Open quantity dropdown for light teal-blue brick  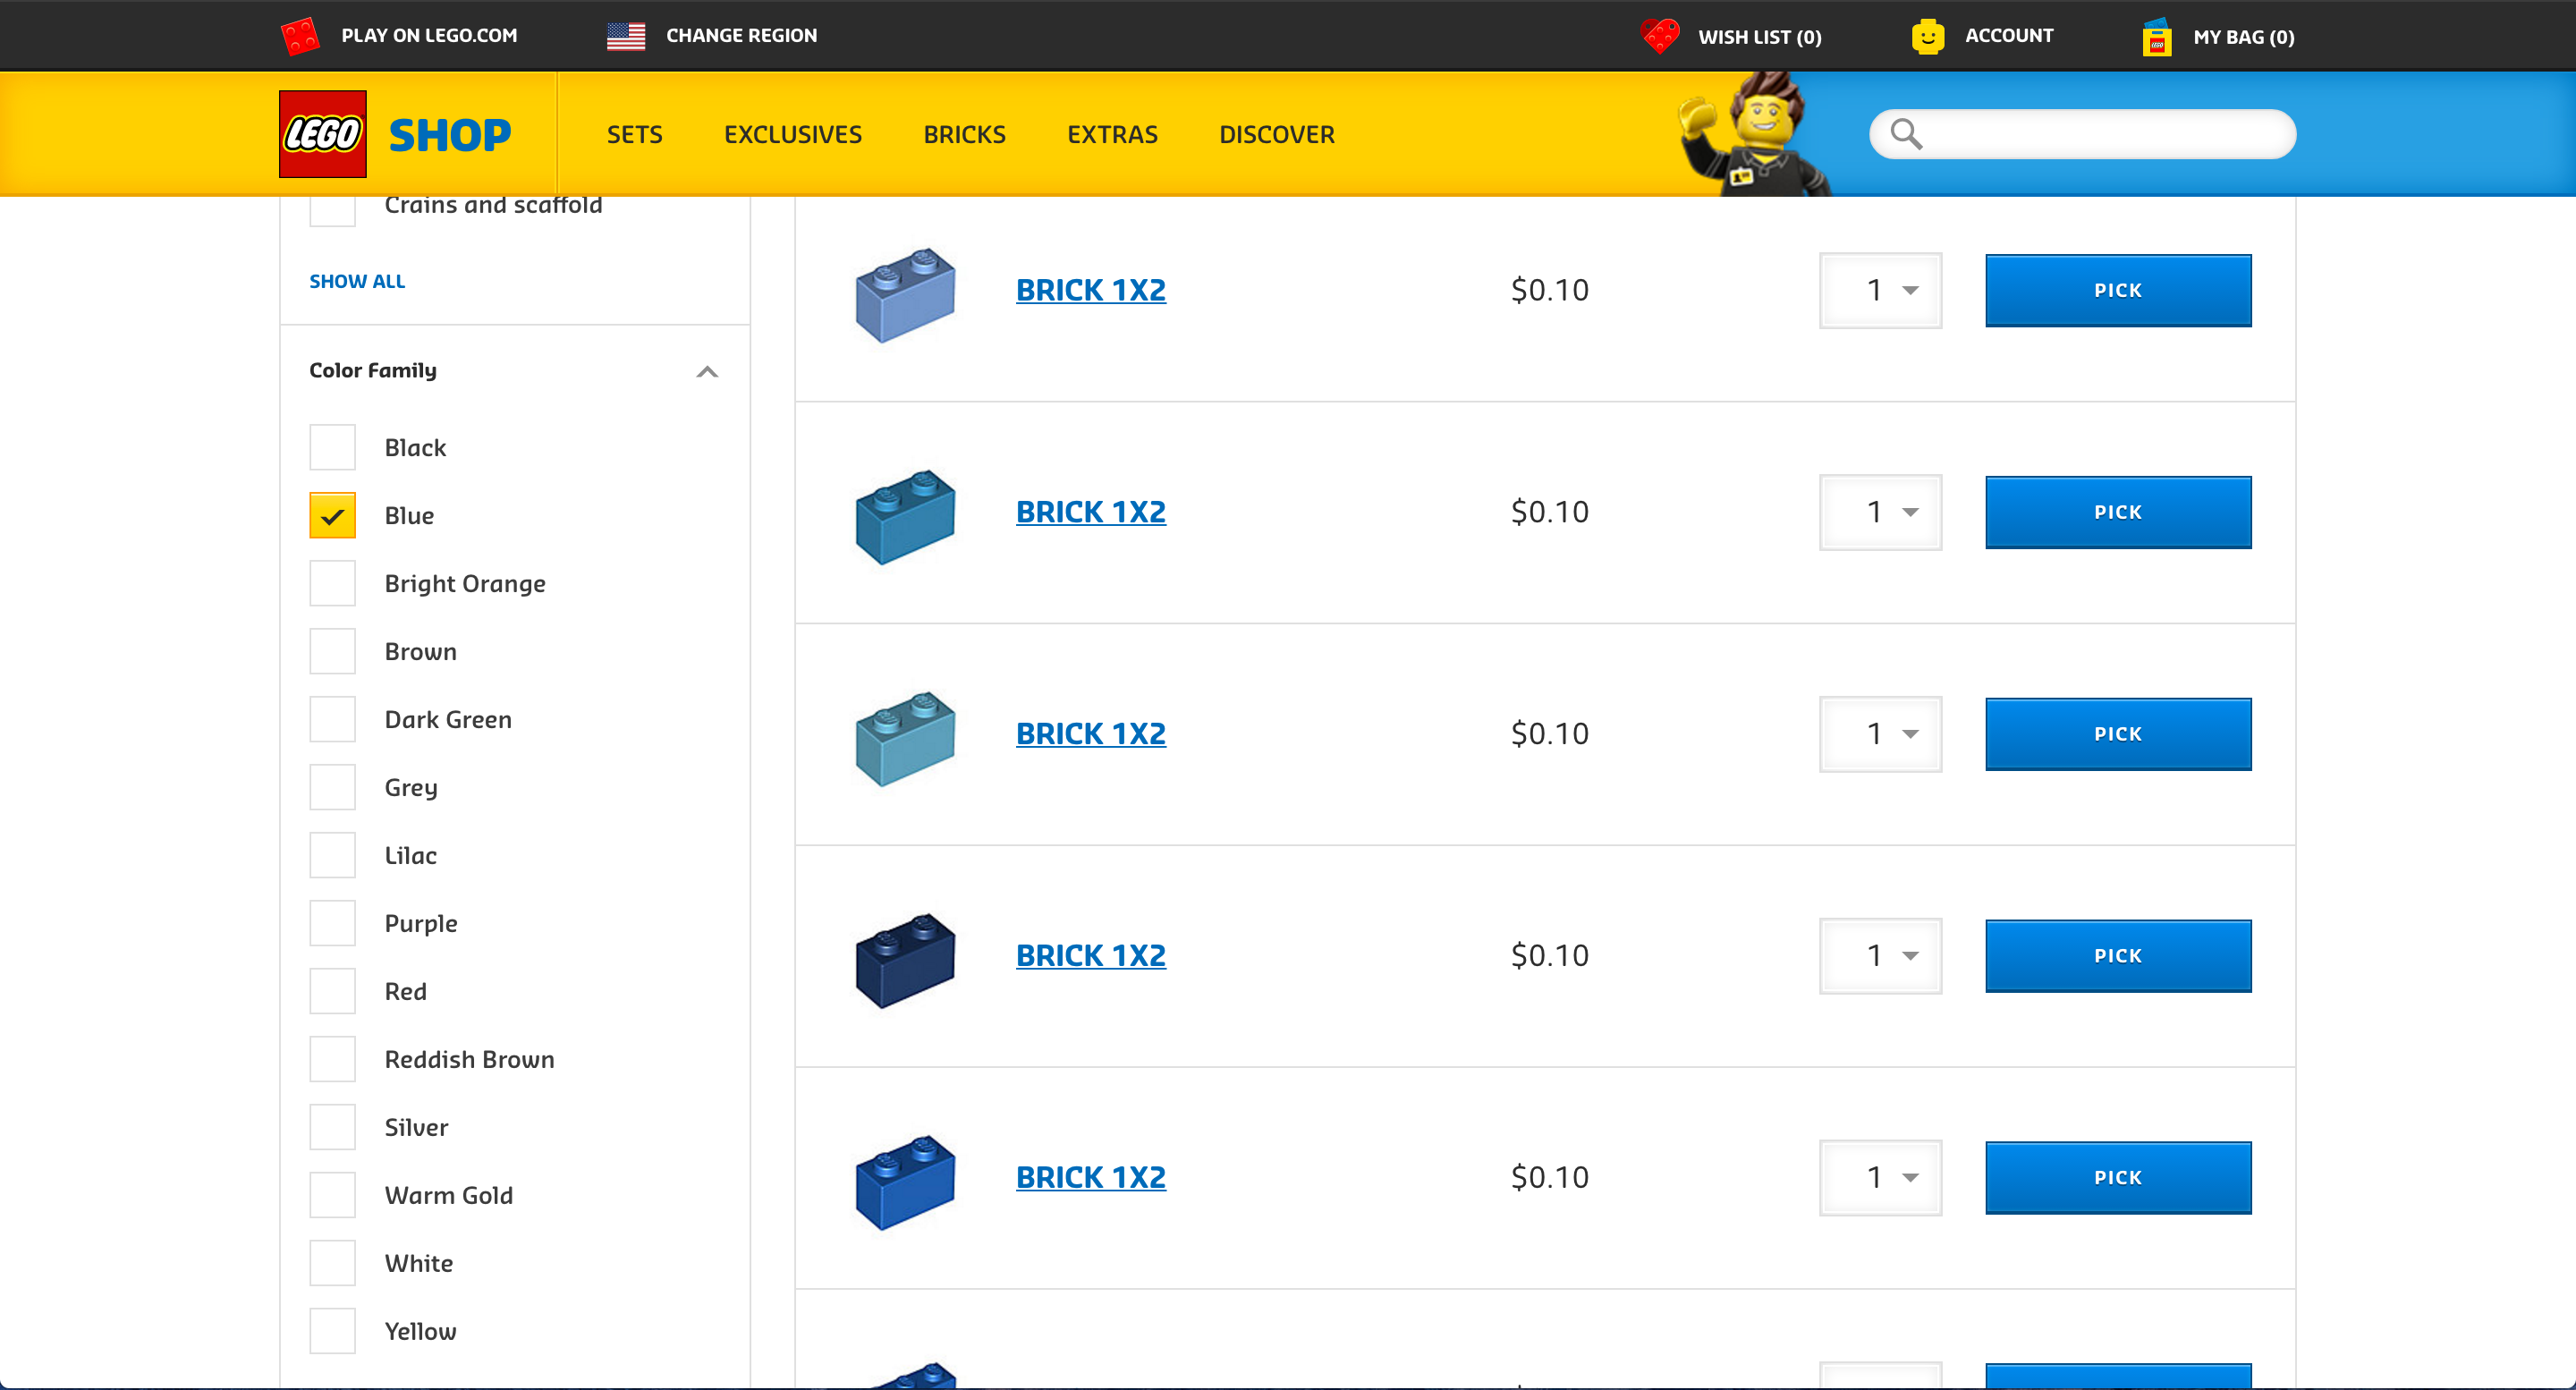coord(1880,734)
